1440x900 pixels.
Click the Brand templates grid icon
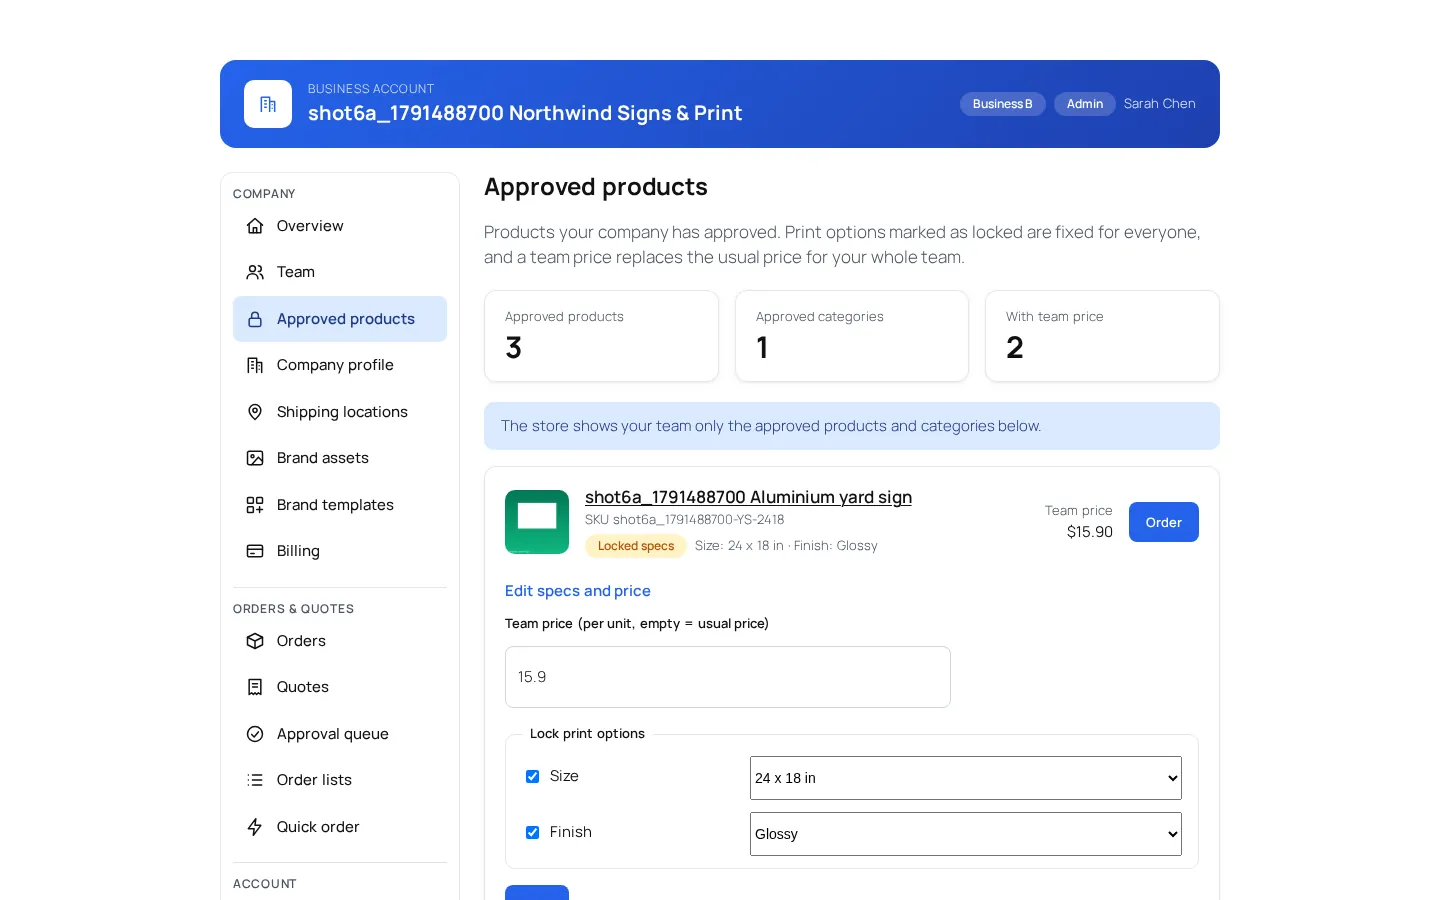click(x=255, y=505)
